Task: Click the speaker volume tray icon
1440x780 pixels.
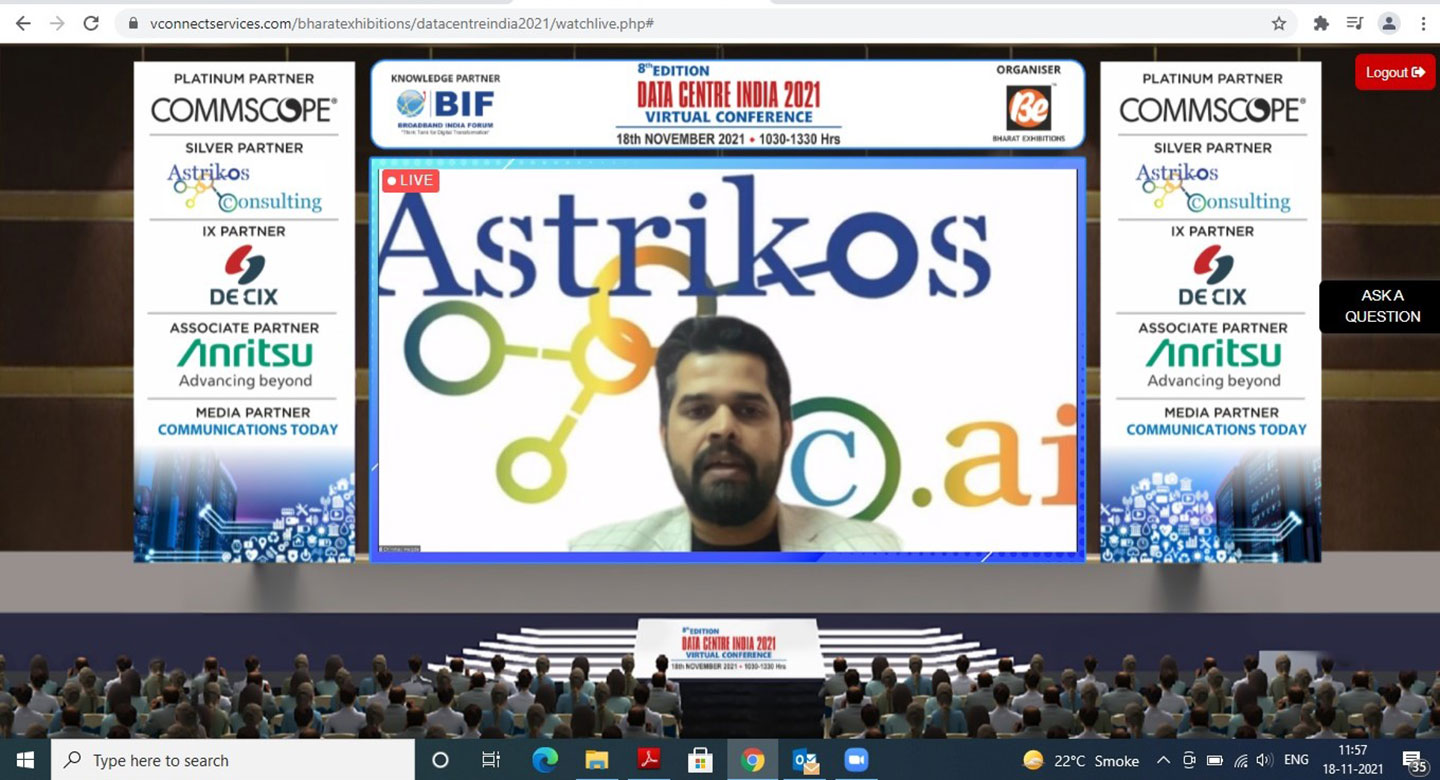Action: 1264,760
